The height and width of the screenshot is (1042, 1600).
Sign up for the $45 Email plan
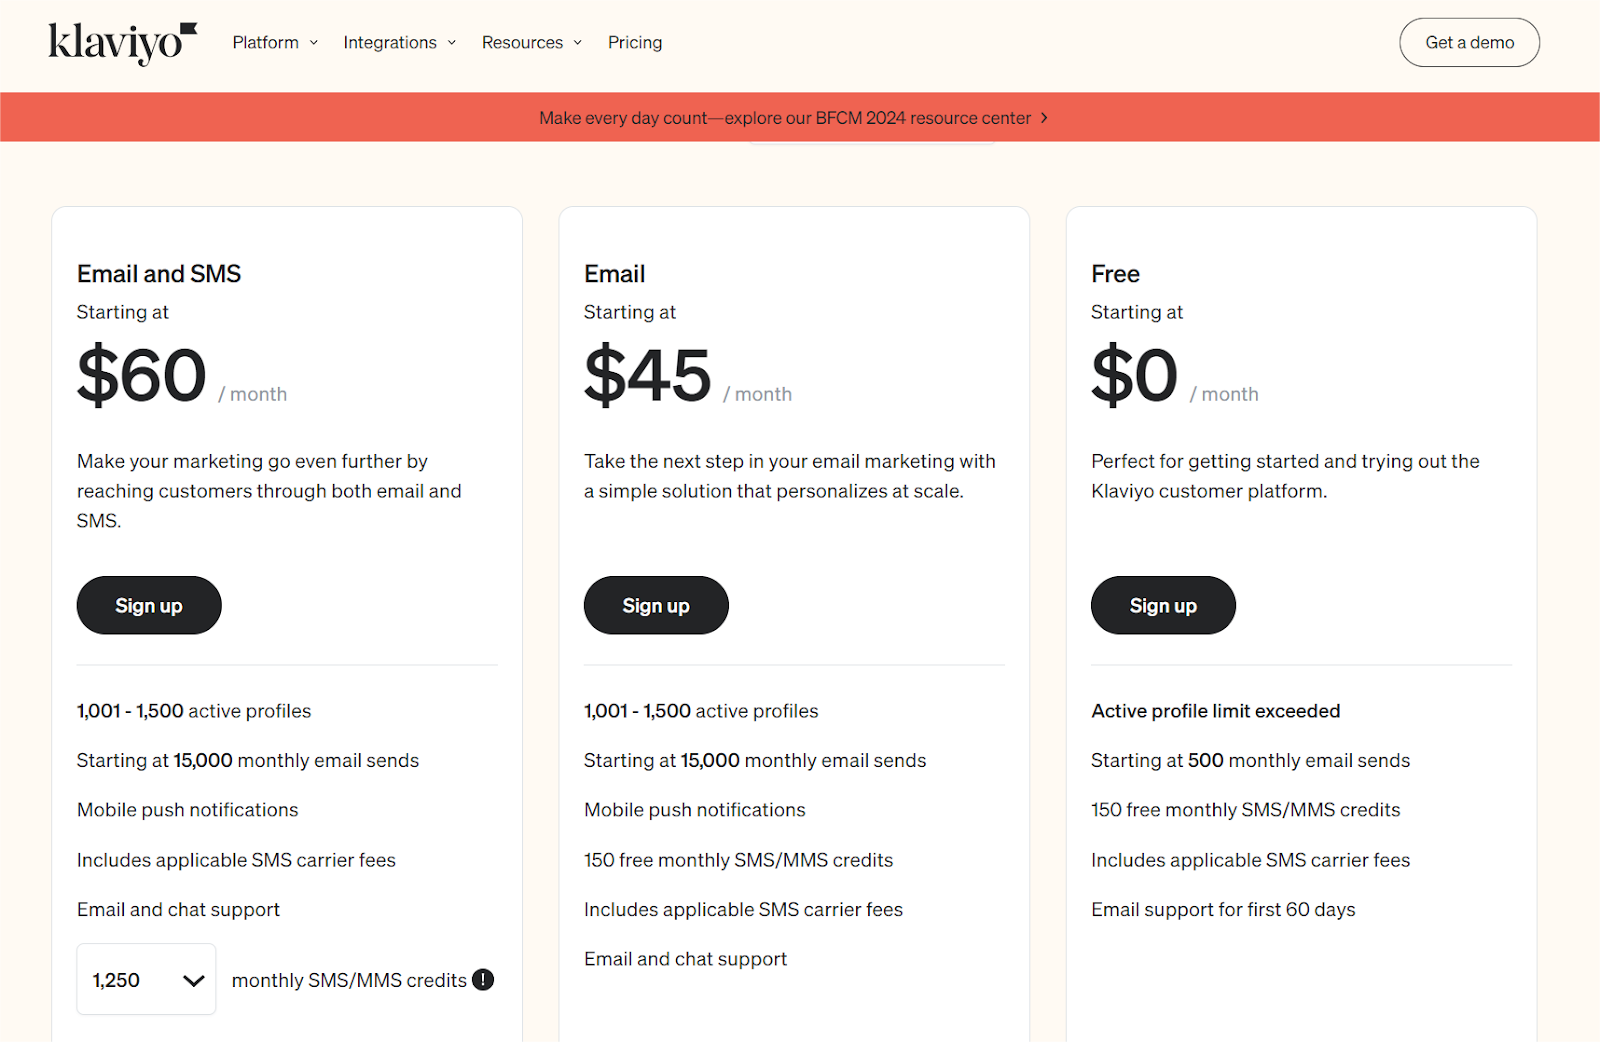coord(656,605)
